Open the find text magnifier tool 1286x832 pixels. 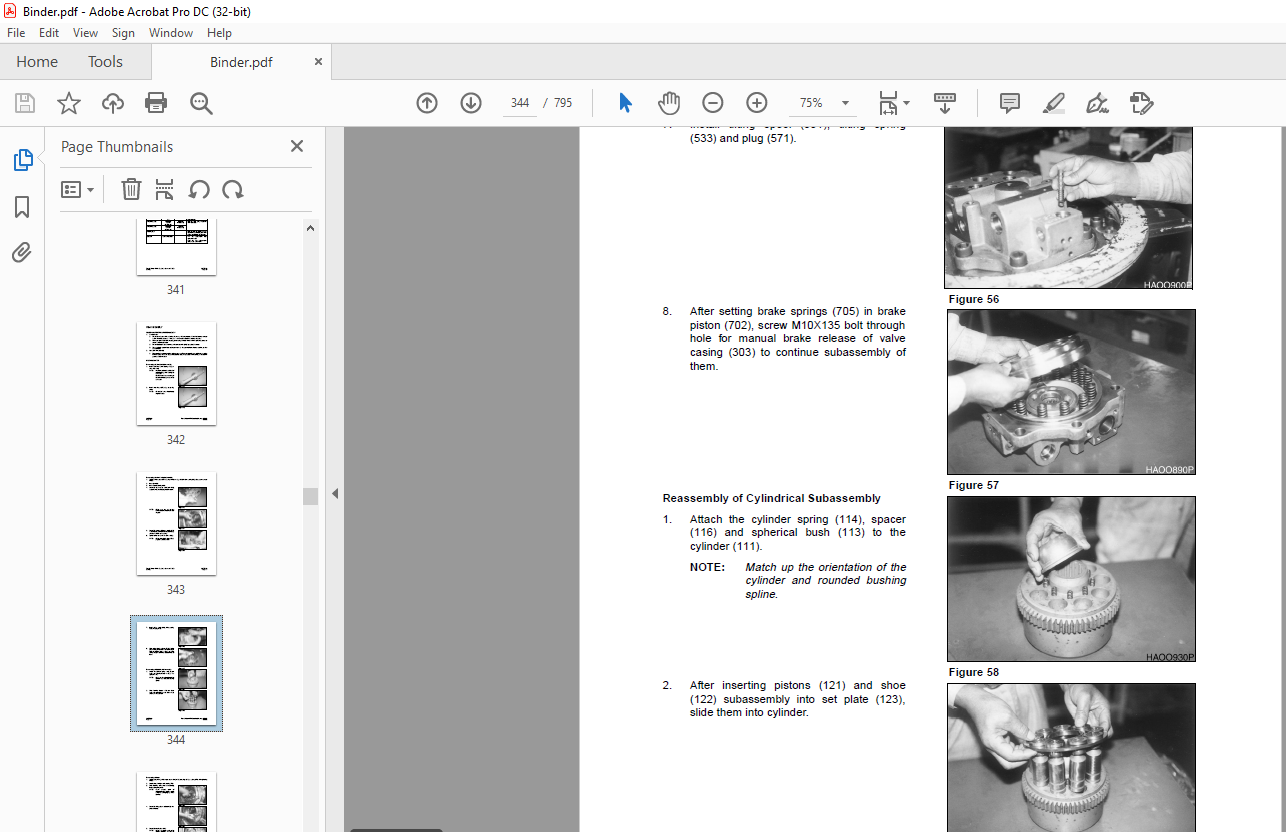(201, 103)
